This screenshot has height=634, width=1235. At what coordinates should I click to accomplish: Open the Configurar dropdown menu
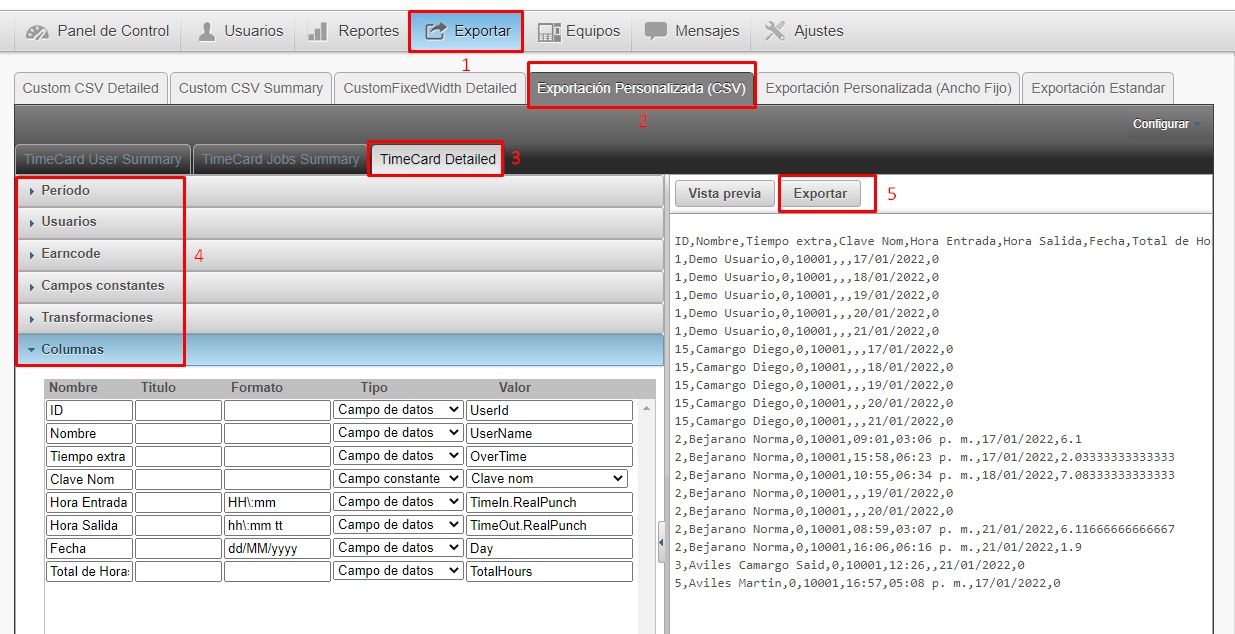point(1166,124)
